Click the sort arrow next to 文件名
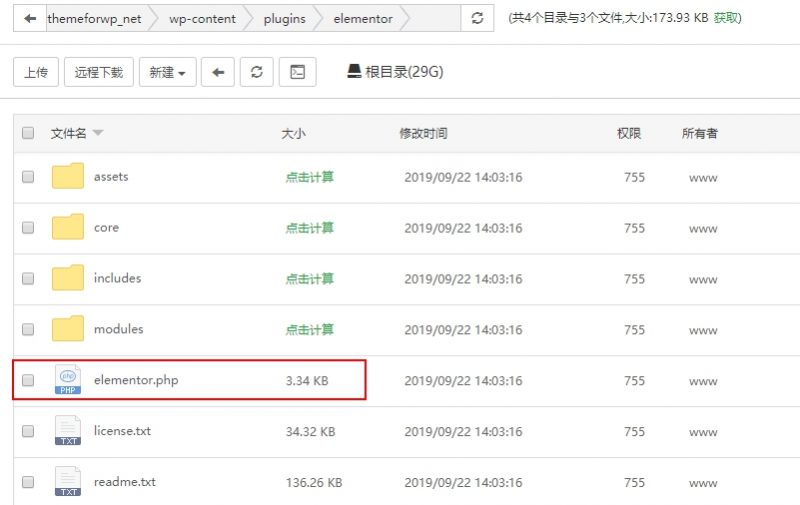 98,133
